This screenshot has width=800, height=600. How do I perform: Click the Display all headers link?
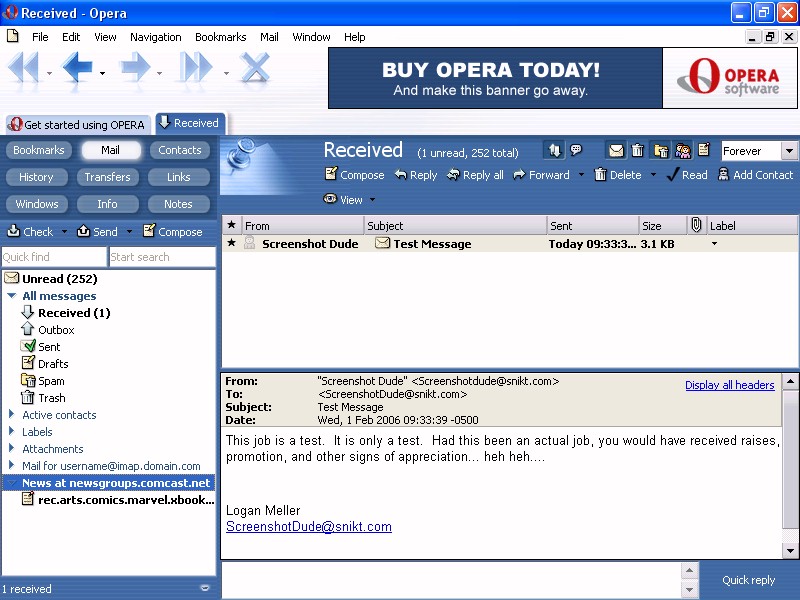tap(730, 385)
